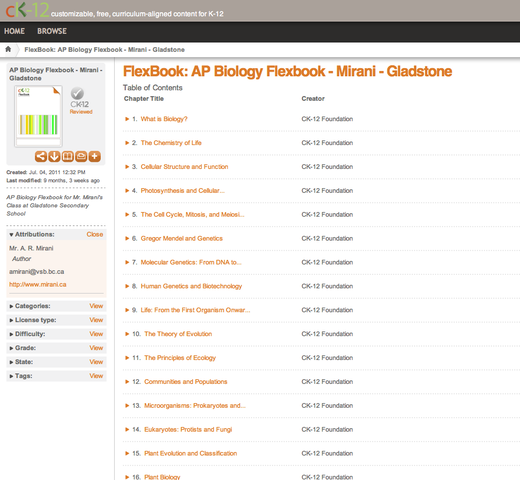520x480 pixels.
Task: Expand chapter 2 triangle for Chemistry of Life
Action: point(127,143)
